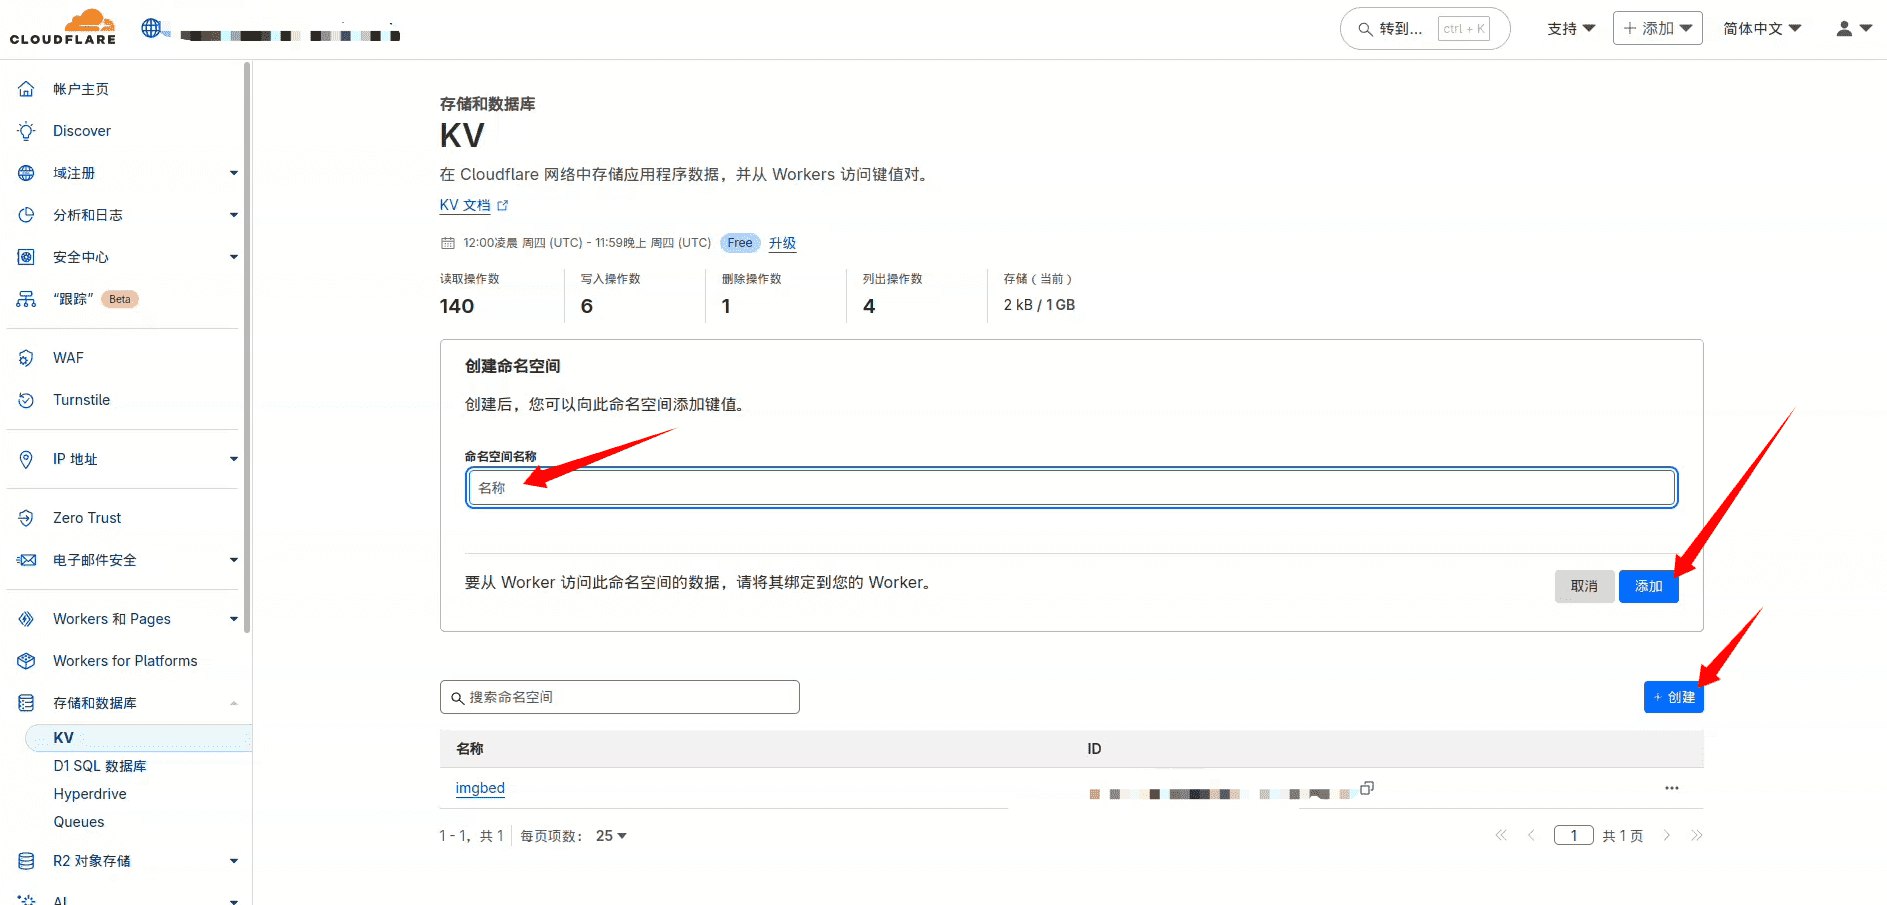Viewport: 1887px width, 905px height.
Task: Click the external link icon by KV 文档
Action: coord(503,205)
